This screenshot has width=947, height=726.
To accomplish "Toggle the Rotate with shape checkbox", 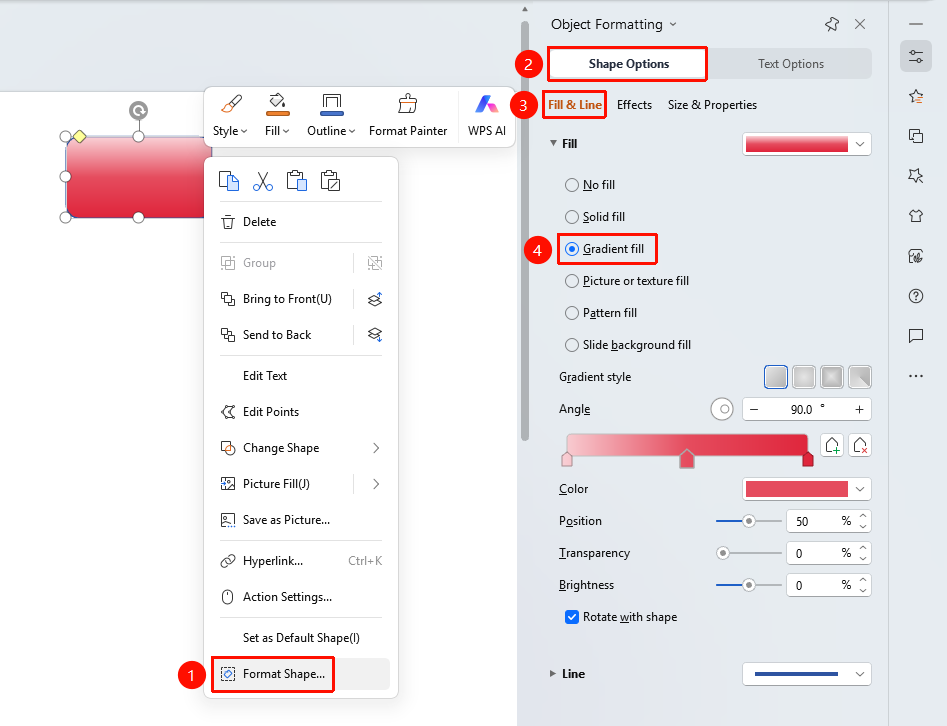I will point(572,617).
